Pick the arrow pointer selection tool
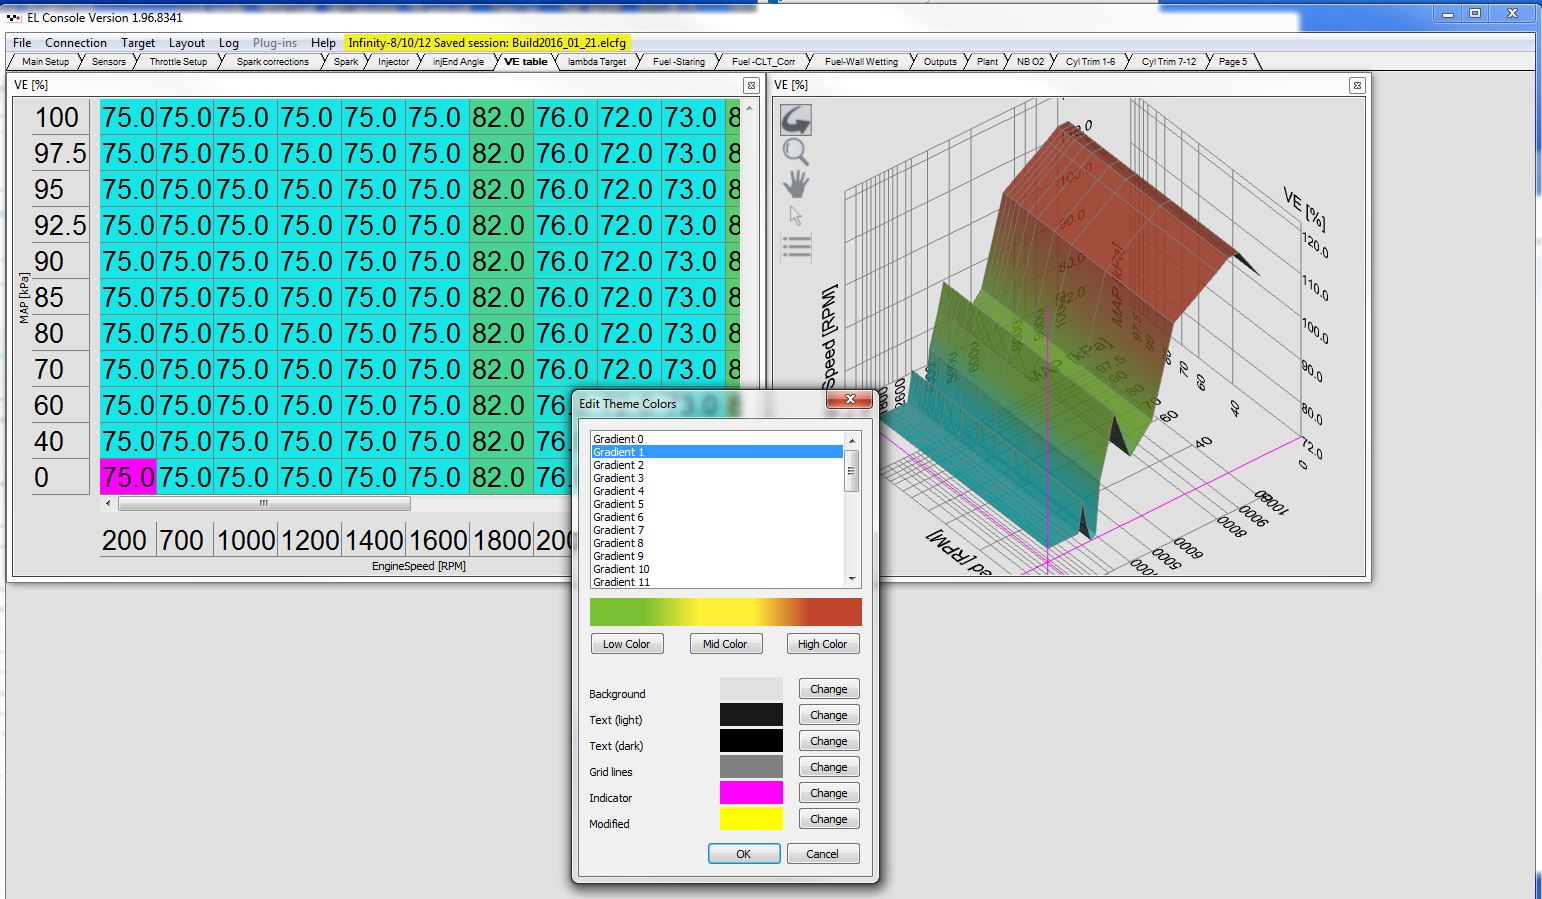 [796, 216]
